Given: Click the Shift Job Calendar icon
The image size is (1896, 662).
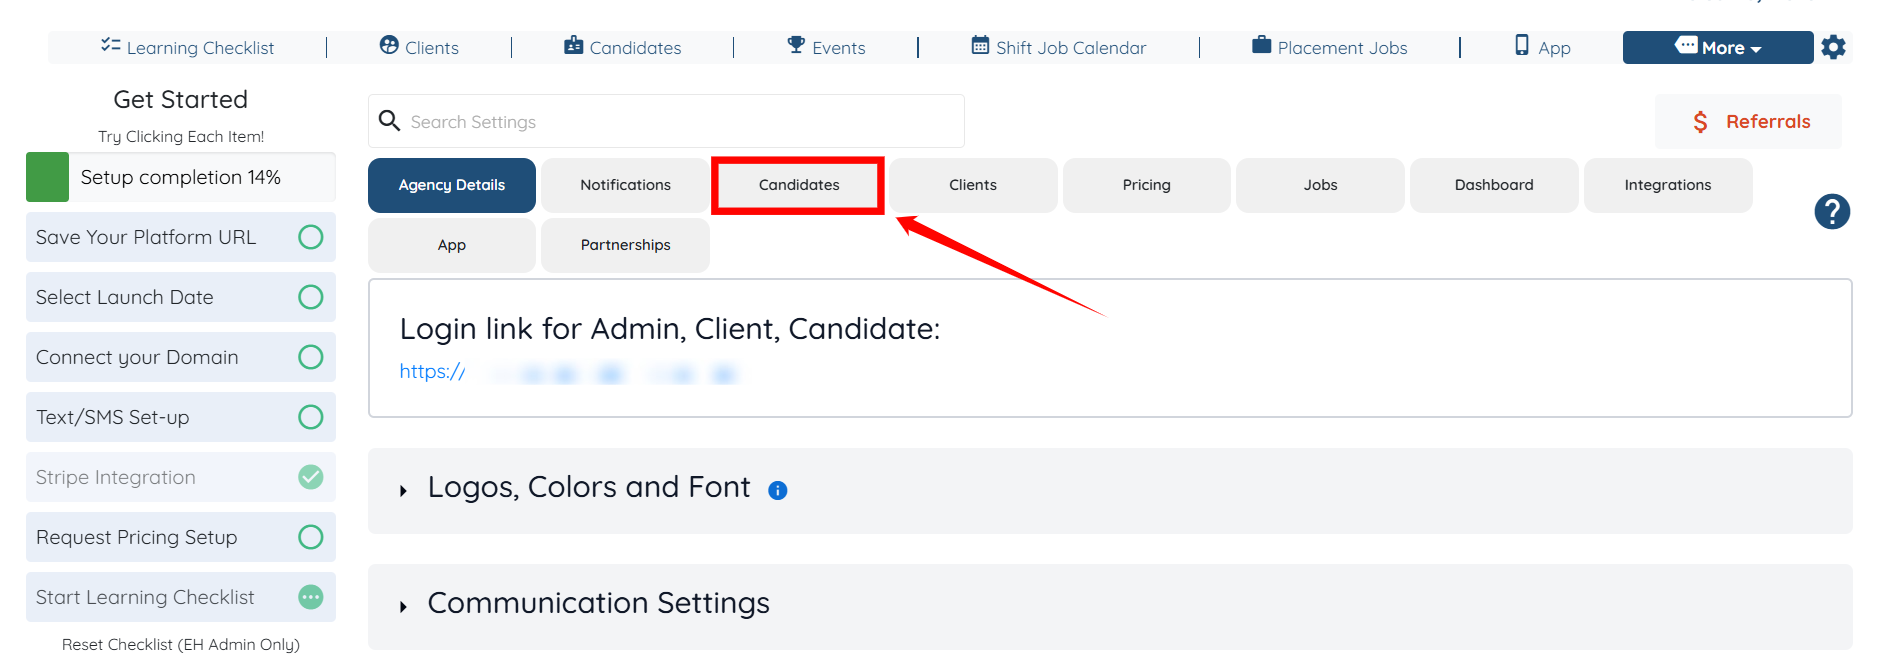Looking at the screenshot, I should coord(980,46).
